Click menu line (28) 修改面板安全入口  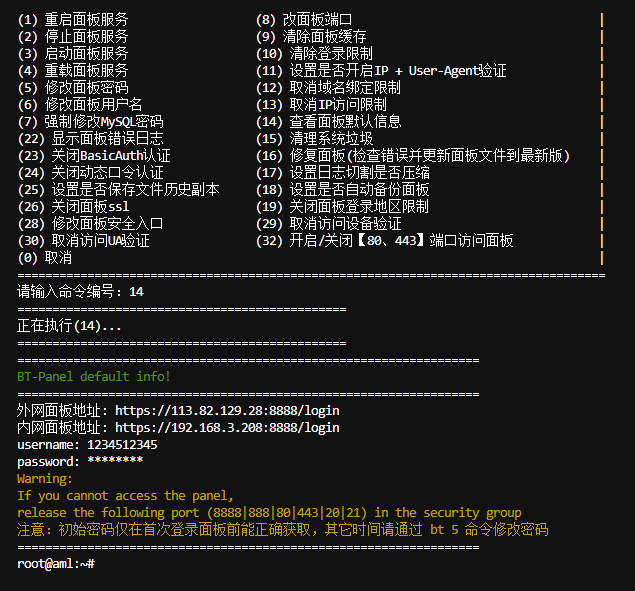[x=90, y=224]
